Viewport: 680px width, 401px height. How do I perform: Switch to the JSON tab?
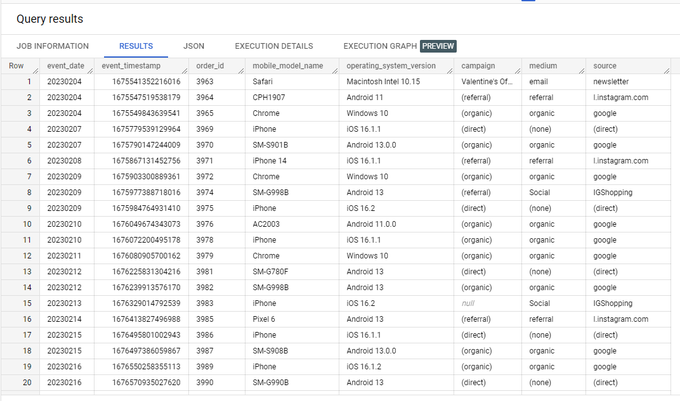[x=194, y=46]
